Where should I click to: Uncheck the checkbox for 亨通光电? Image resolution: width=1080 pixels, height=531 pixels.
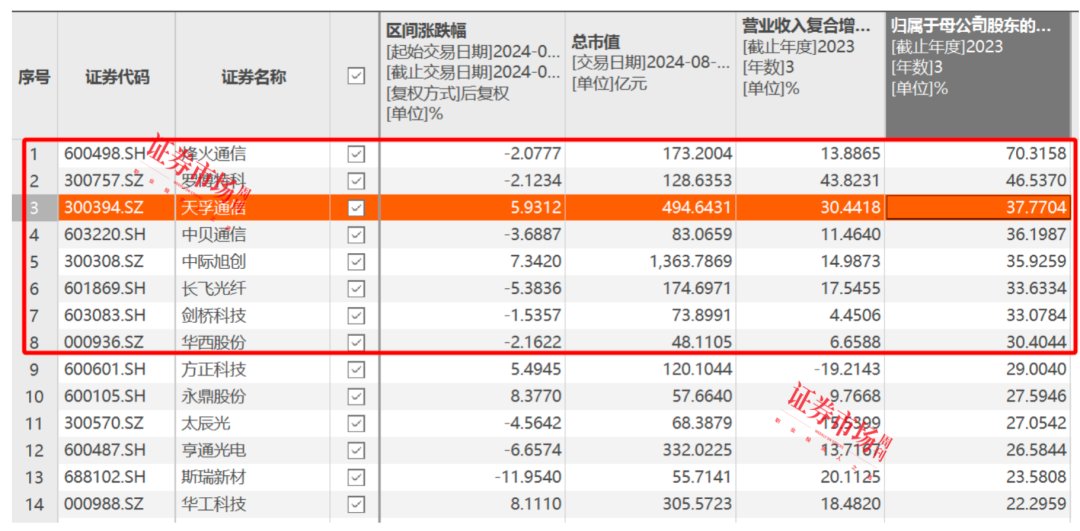point(355,450)
